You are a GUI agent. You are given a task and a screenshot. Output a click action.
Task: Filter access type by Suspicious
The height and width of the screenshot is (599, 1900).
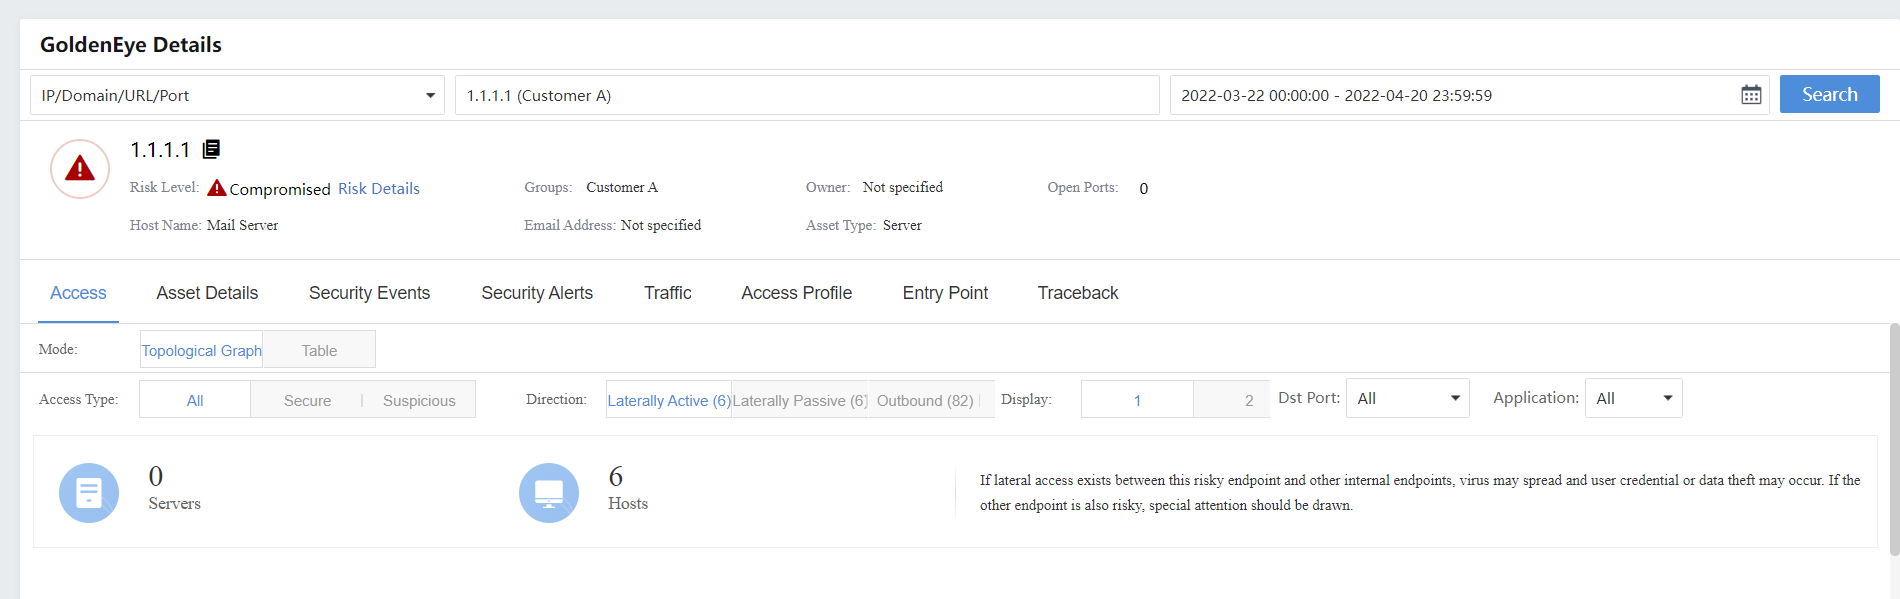point(418,400)
